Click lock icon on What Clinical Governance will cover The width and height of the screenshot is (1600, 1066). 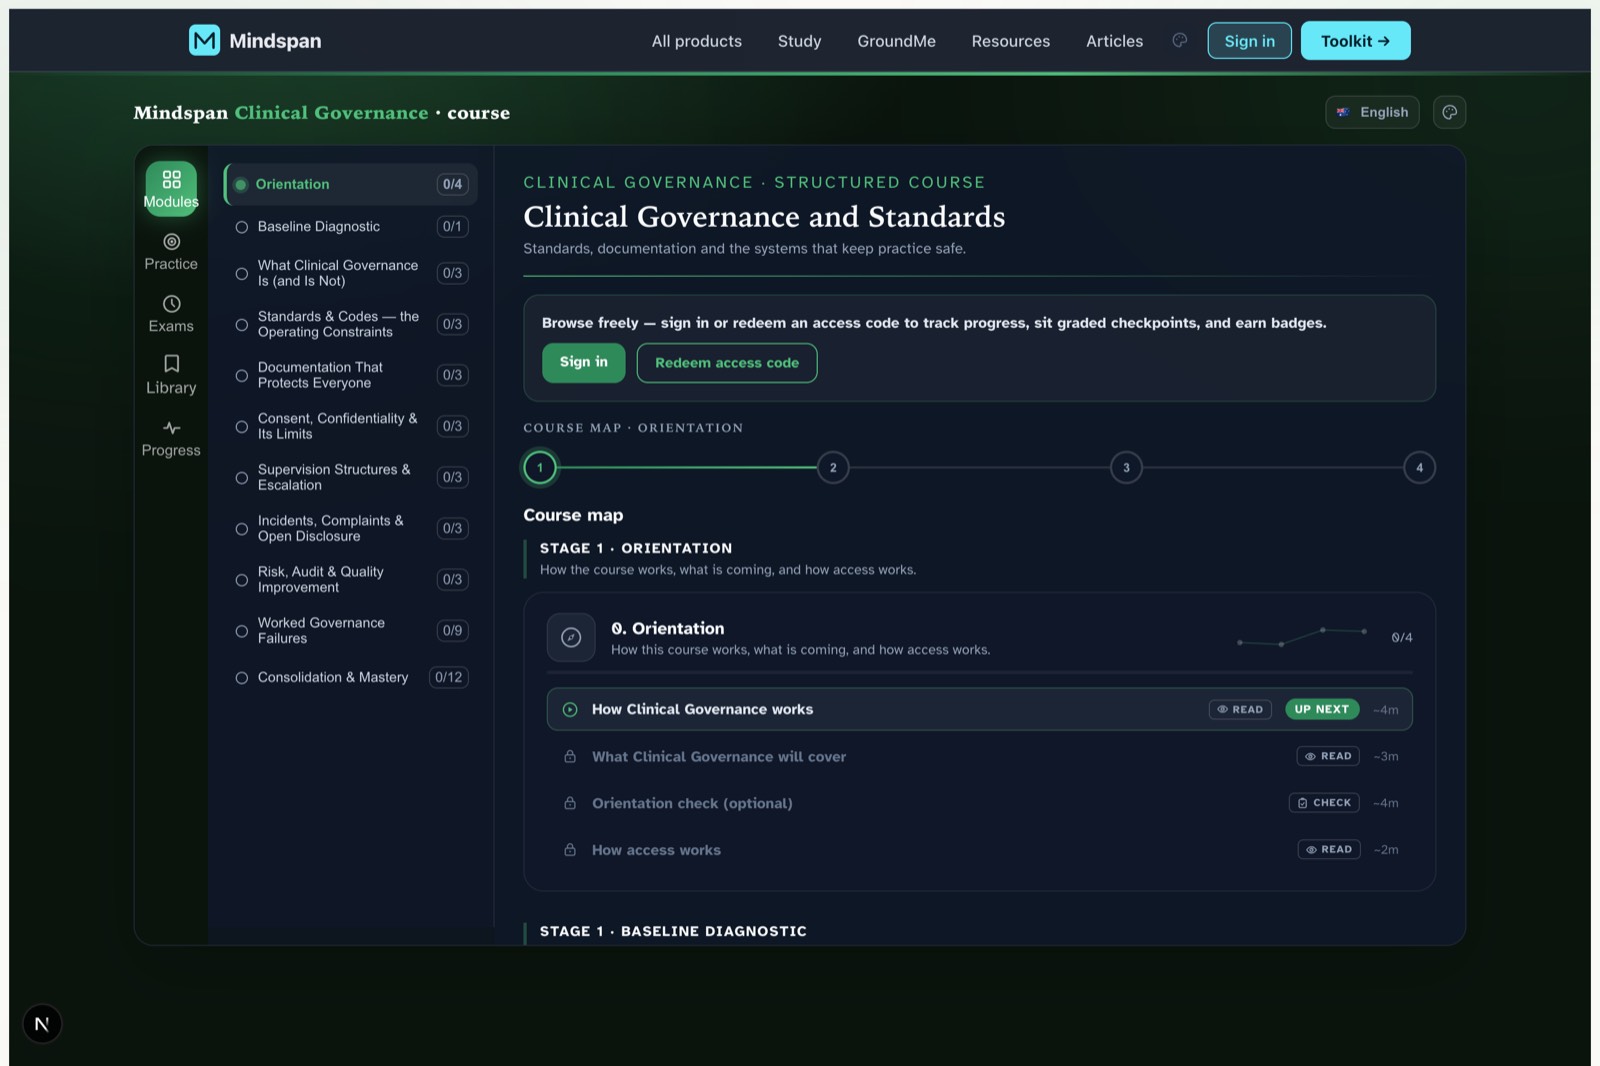[x=570, y=756]
